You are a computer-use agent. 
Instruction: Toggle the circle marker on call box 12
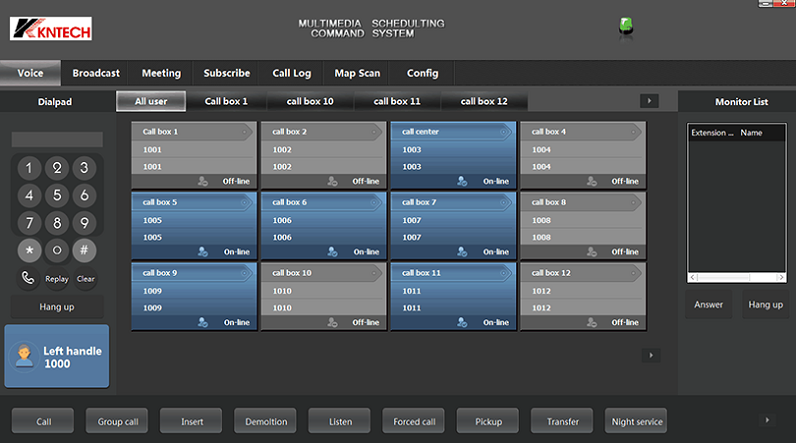(634, 272)
